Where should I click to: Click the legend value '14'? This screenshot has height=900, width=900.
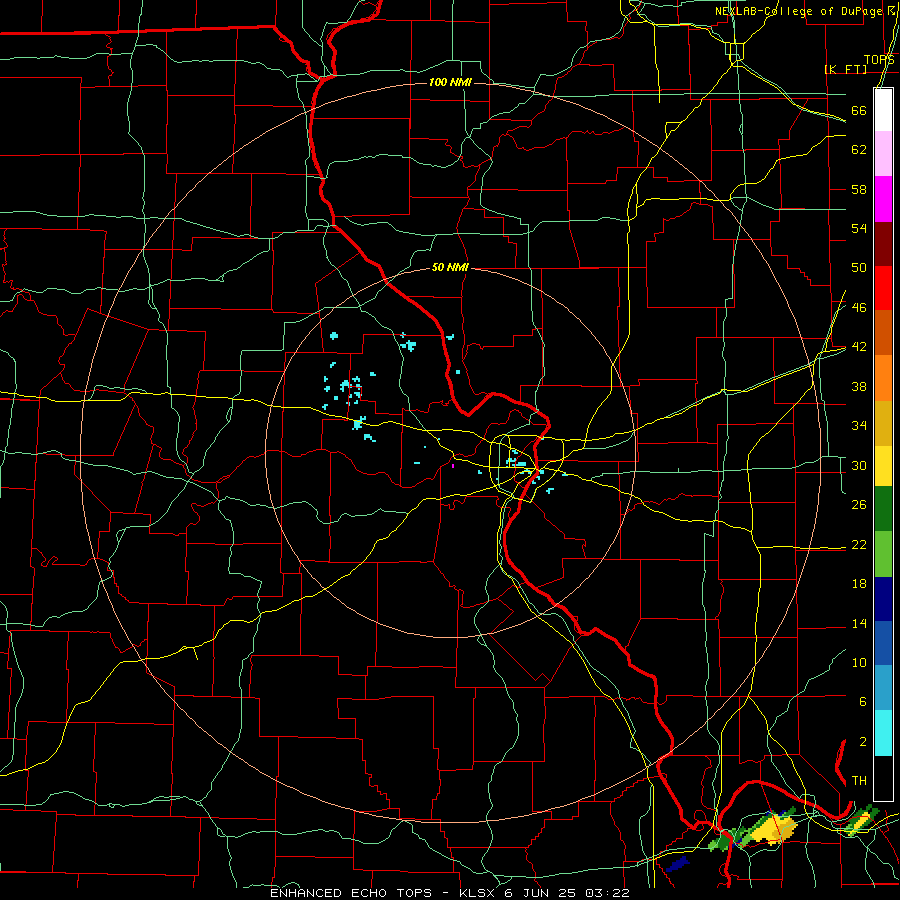coord(859,623)
